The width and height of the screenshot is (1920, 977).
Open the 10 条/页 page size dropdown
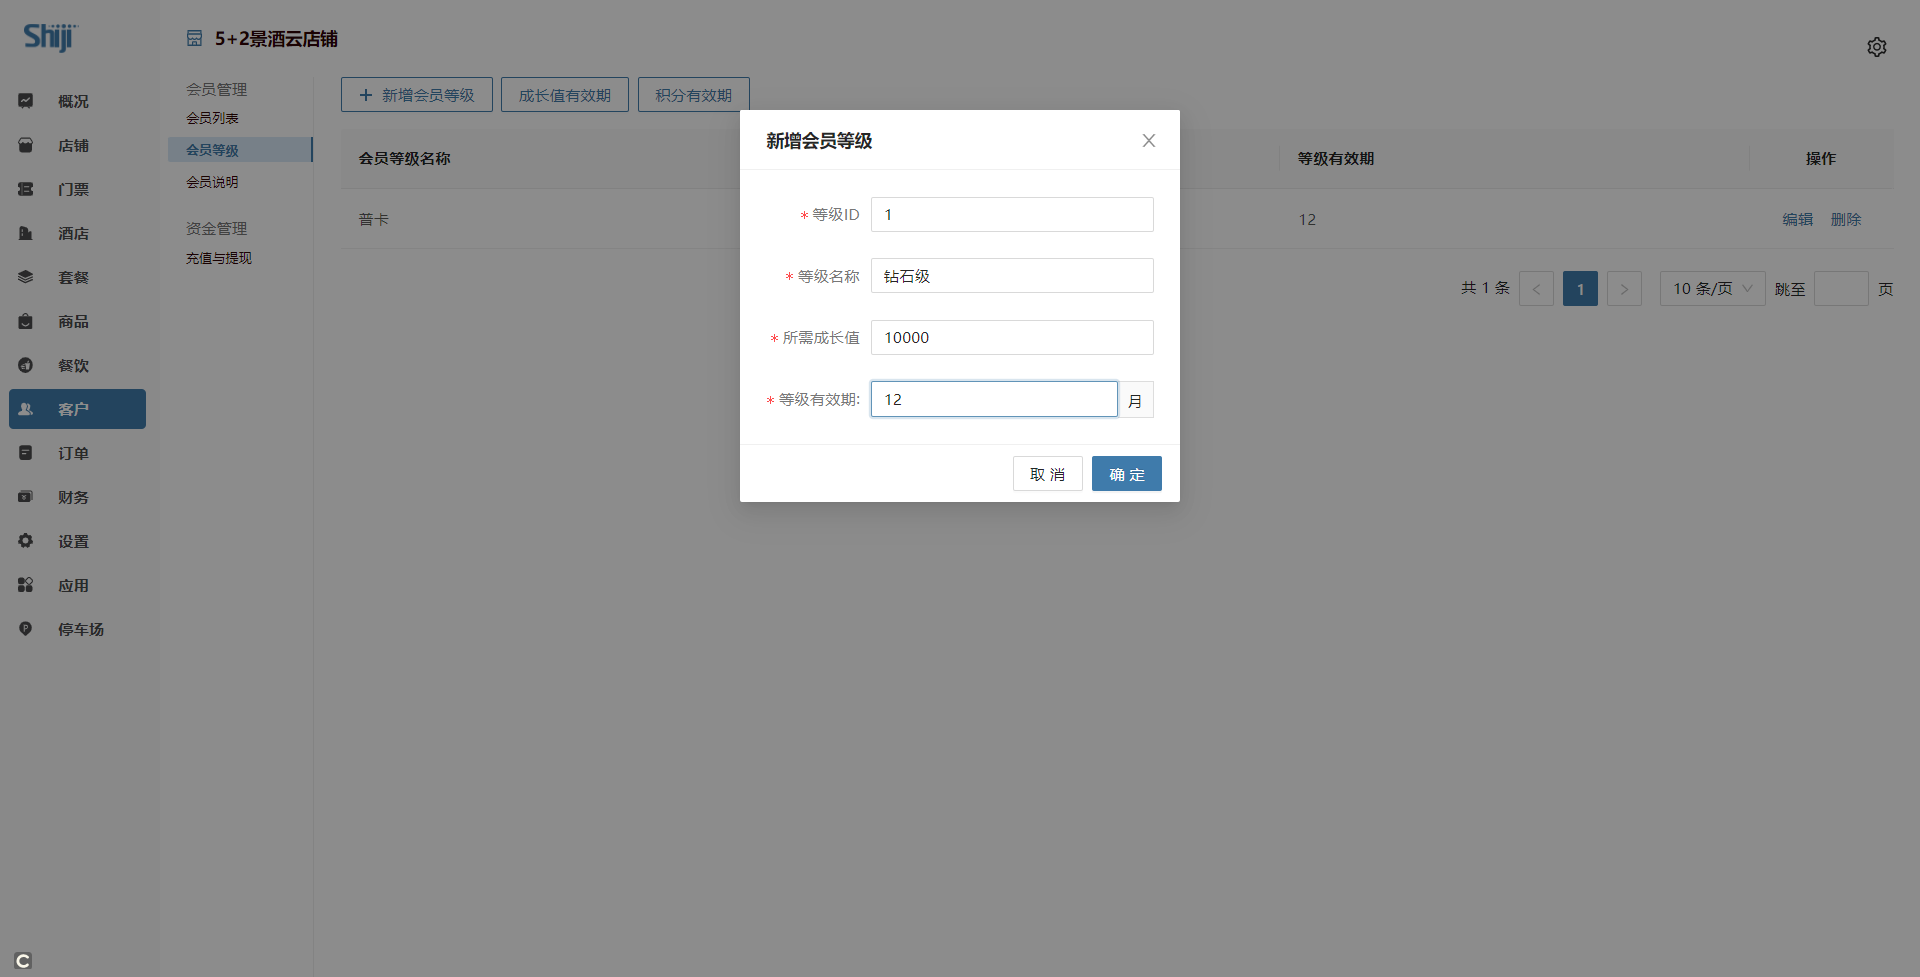(x=1712, y=289)
